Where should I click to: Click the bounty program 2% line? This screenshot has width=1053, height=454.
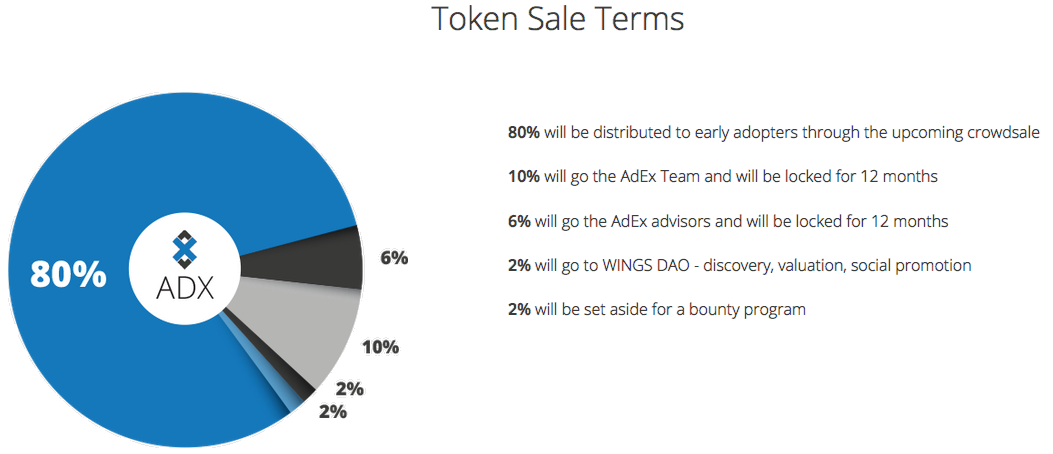pyautogui.click(x=657, y=310)
